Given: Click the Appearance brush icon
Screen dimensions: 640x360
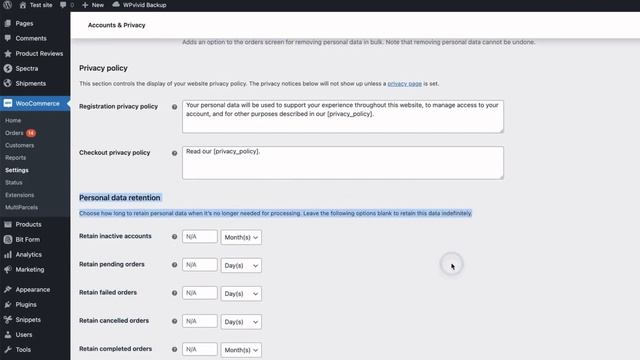Looking at the screenshot, I should tap(8, 289).
